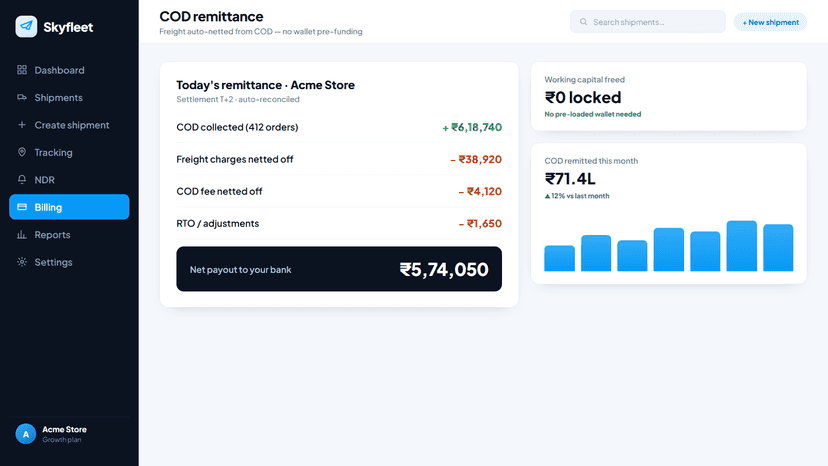
Task: Click the Tracking location pin icon
Action: coord(22,152)
